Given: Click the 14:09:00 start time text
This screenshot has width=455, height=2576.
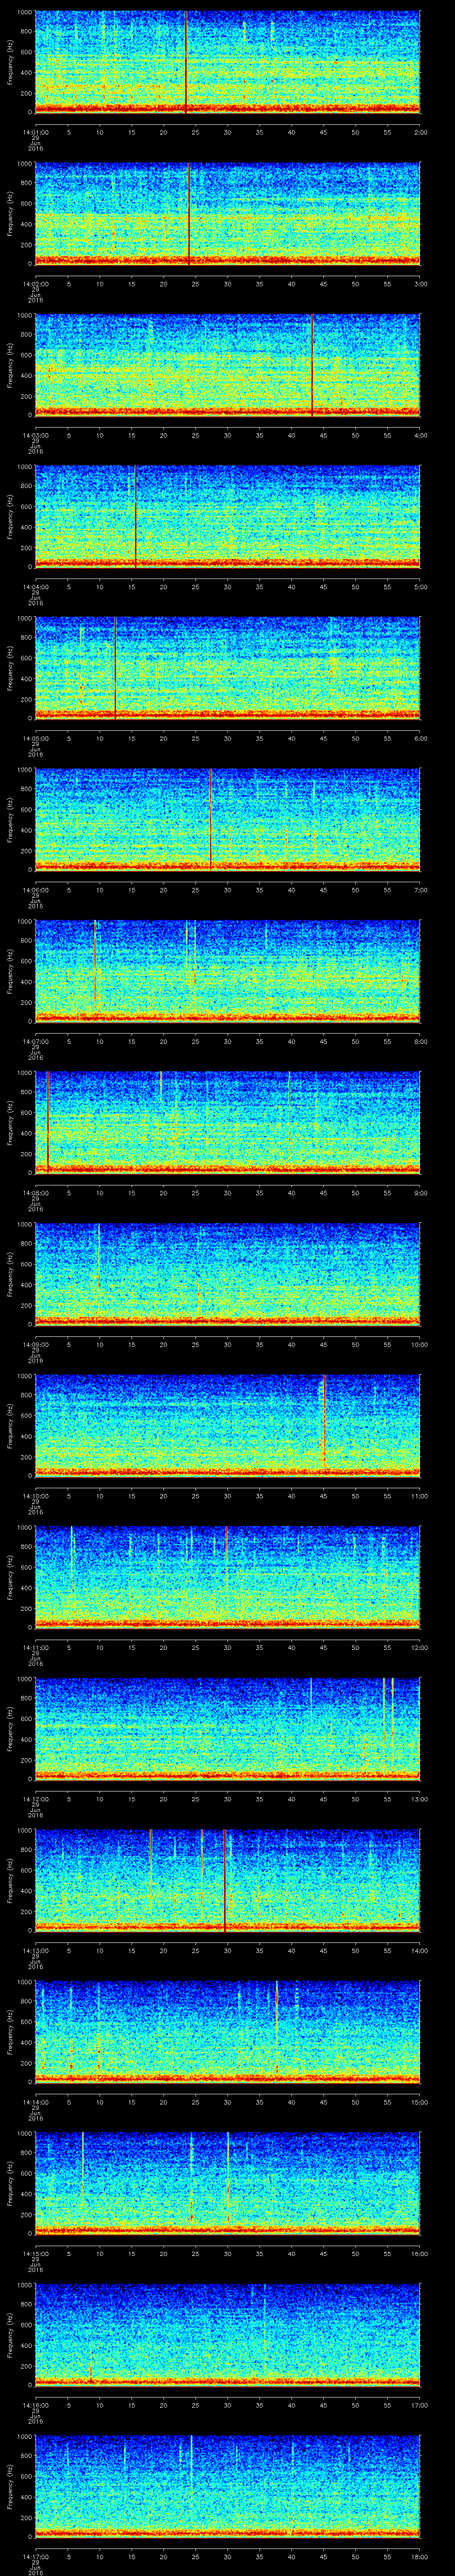Looking at the screenshot, I should (35, 1344).
